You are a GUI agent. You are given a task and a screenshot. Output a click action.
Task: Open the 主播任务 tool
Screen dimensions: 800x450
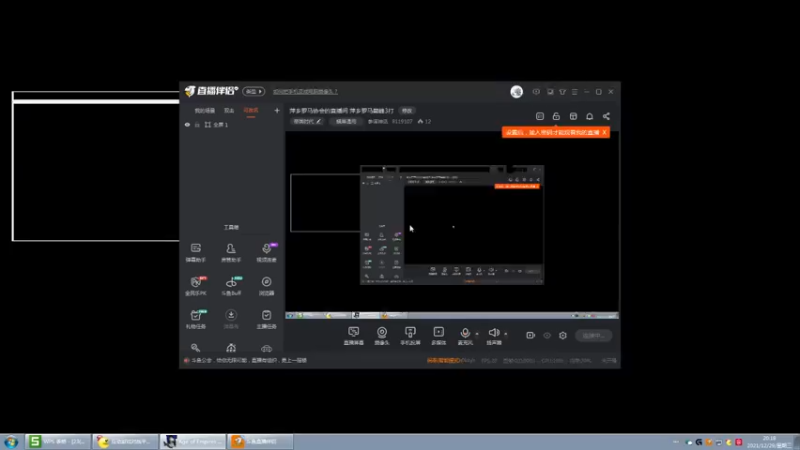(x=266, y=319)
